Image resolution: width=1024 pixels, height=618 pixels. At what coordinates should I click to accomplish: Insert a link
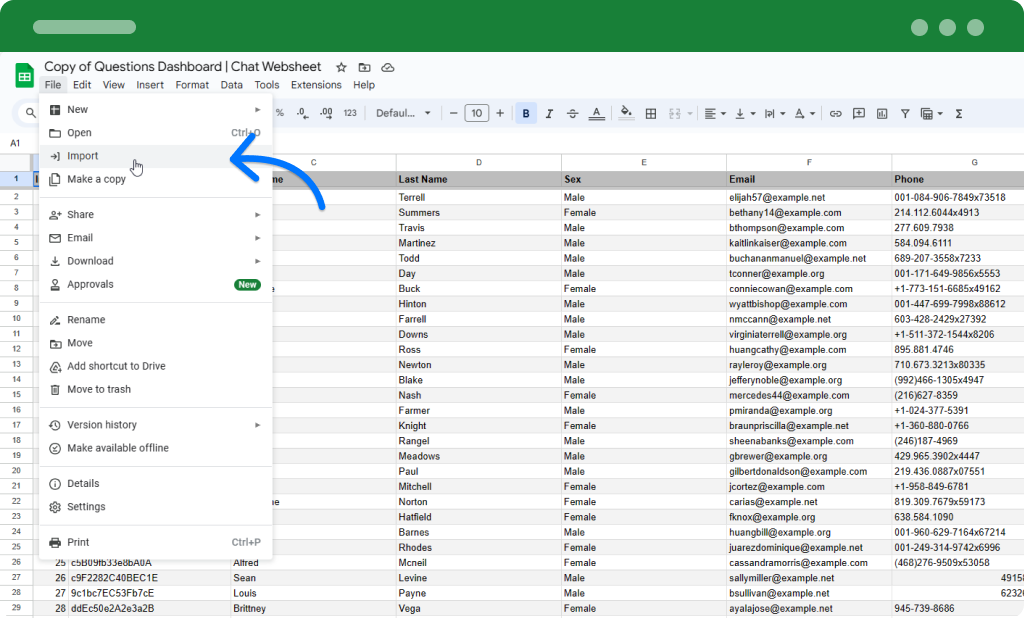pyautogui.click(x=834, y=113)
